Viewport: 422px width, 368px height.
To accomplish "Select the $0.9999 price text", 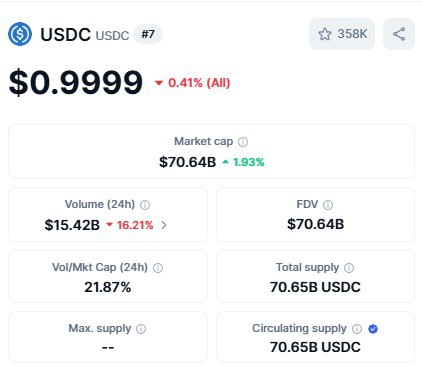I will coord(76,82).
